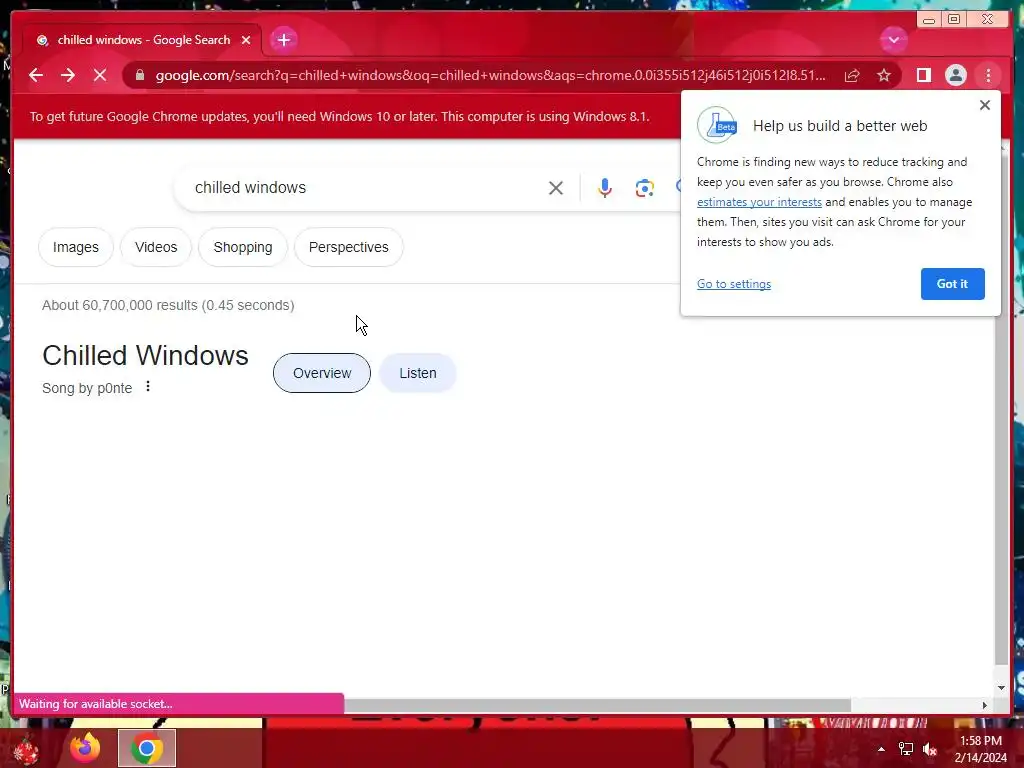Open the taskbar clock showing 1:58 PM
Image resolution: width=1024 pixels, height=768 pixels.
[980, 749]
